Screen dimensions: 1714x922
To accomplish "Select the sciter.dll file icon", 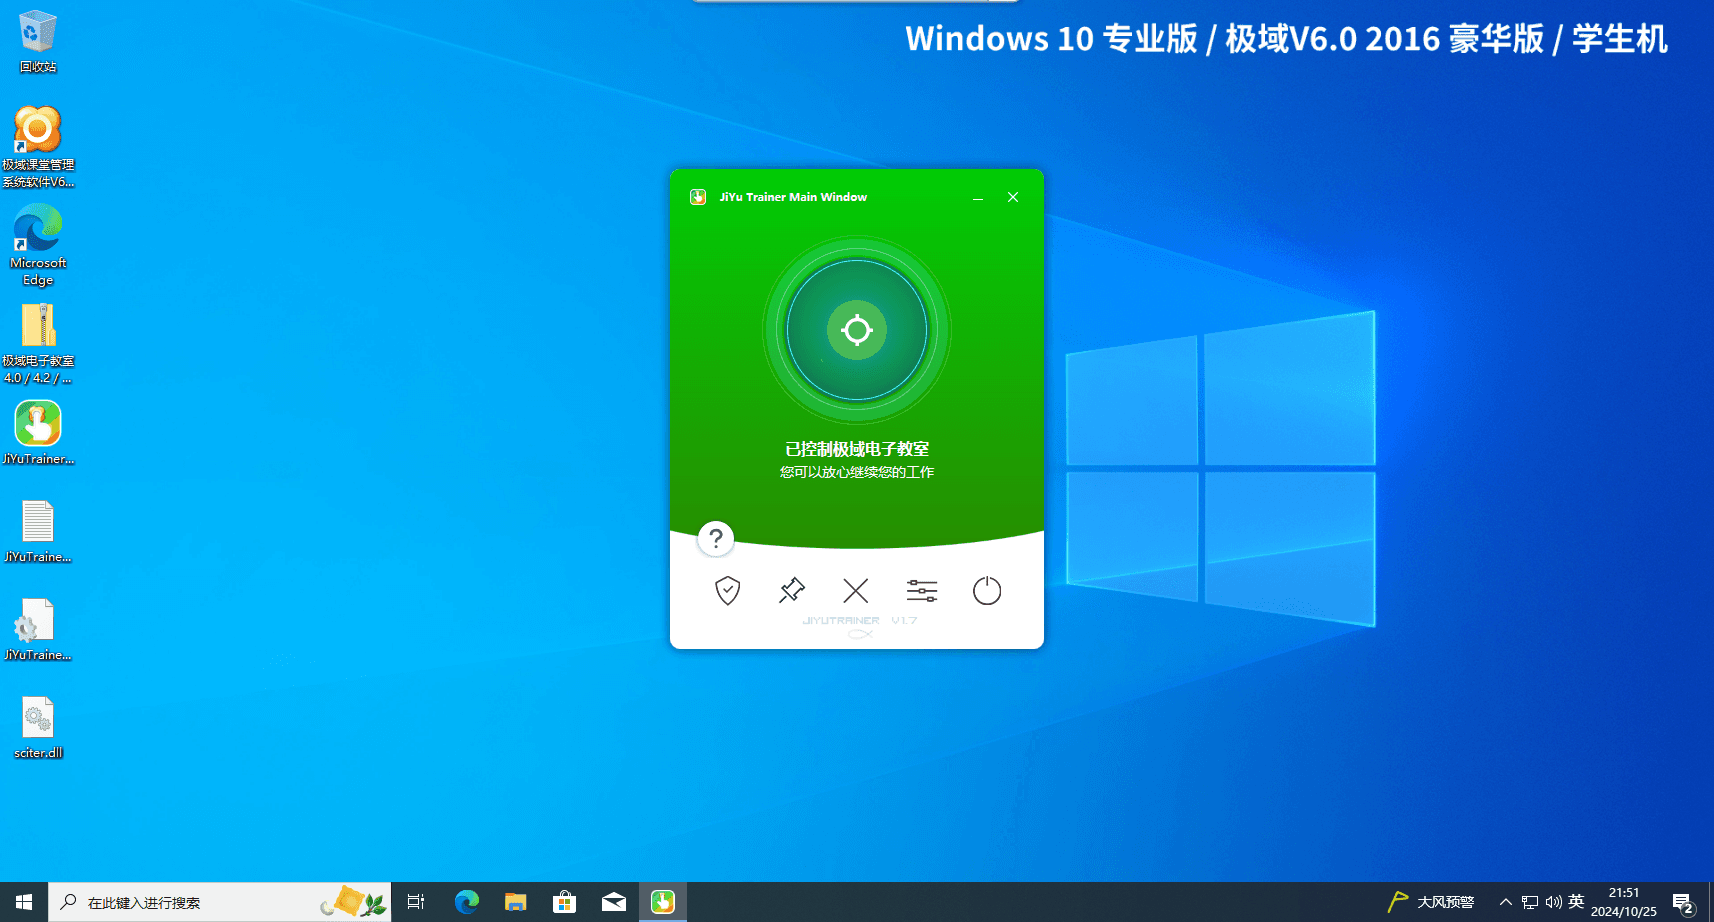I will [x=38, y=727].
